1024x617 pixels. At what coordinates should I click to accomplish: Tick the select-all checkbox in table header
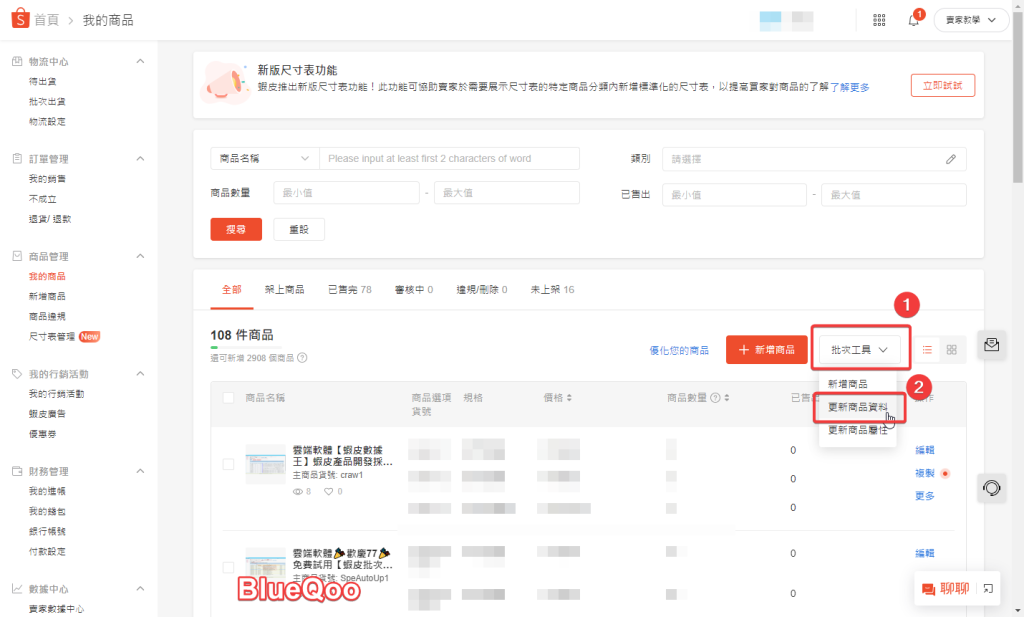coord(228,398)
